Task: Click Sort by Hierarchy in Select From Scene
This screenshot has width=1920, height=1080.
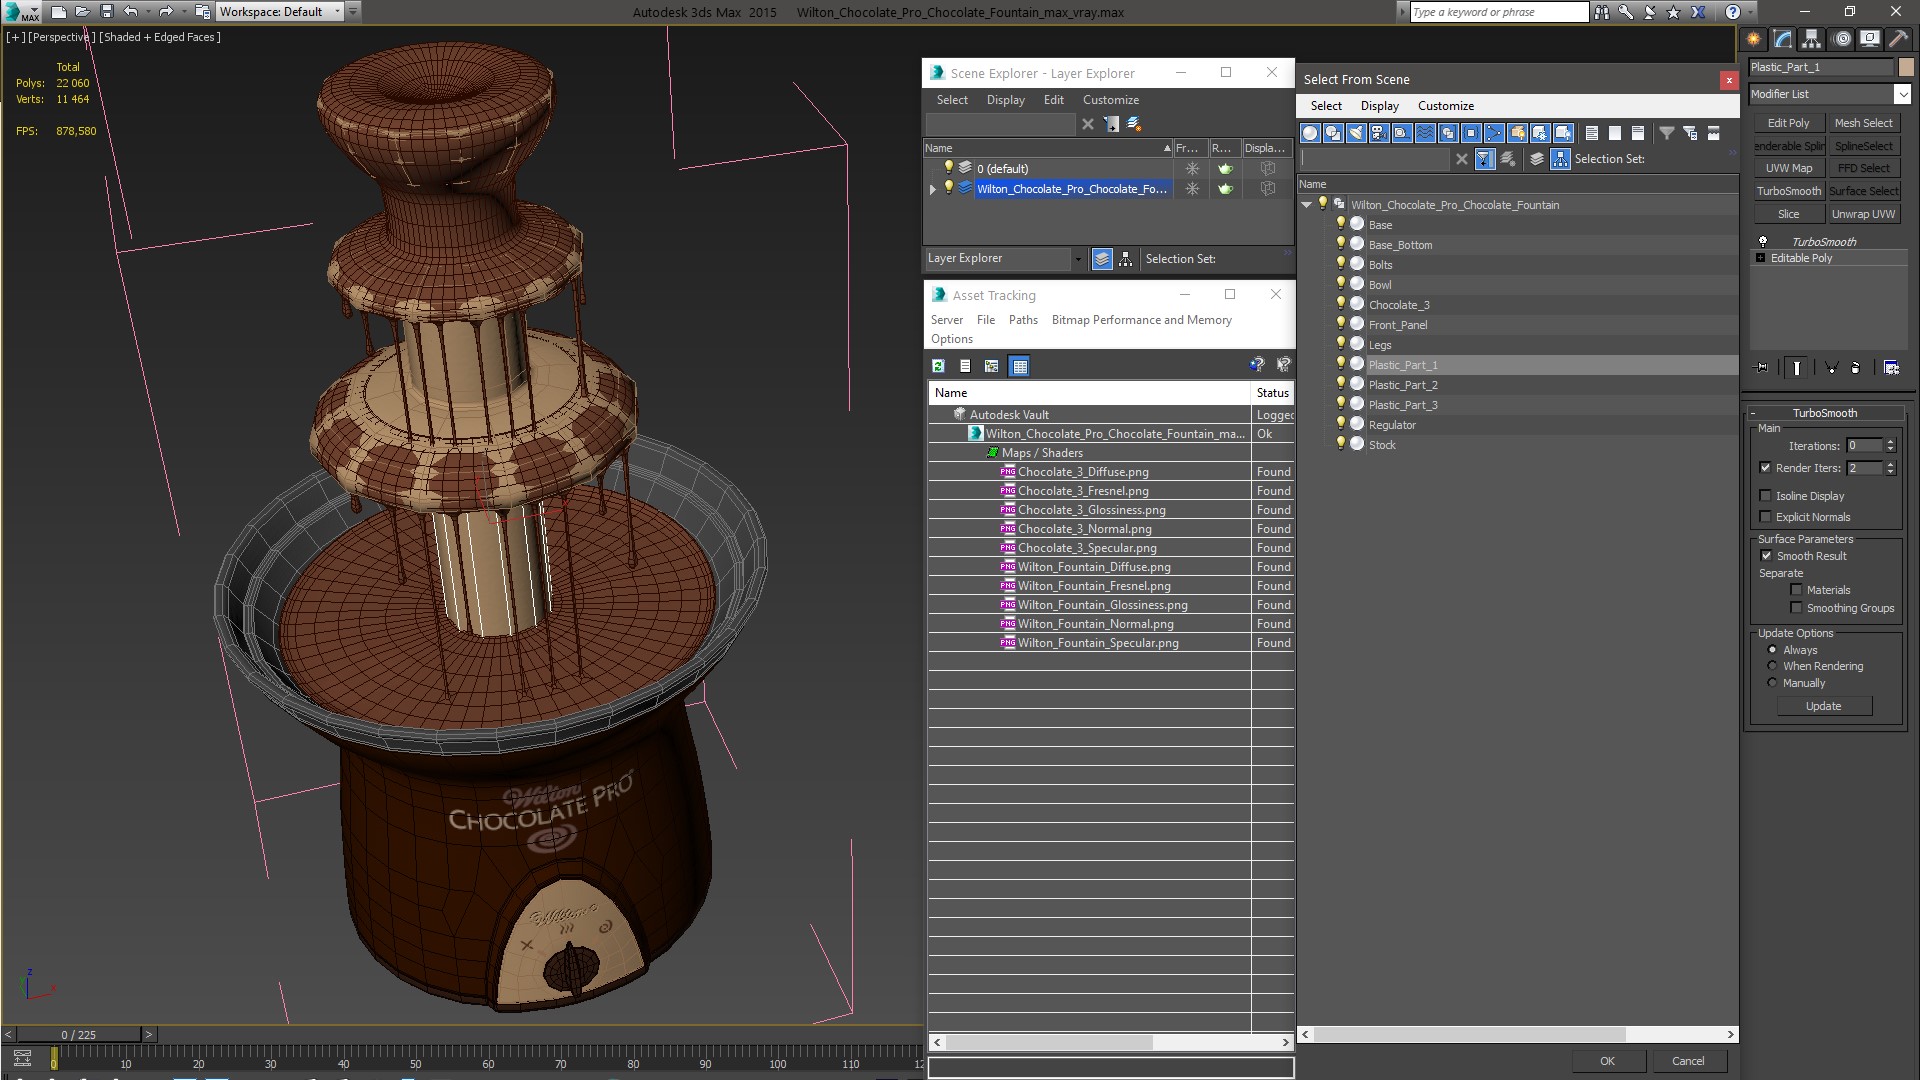Action: pos(1561,159)
